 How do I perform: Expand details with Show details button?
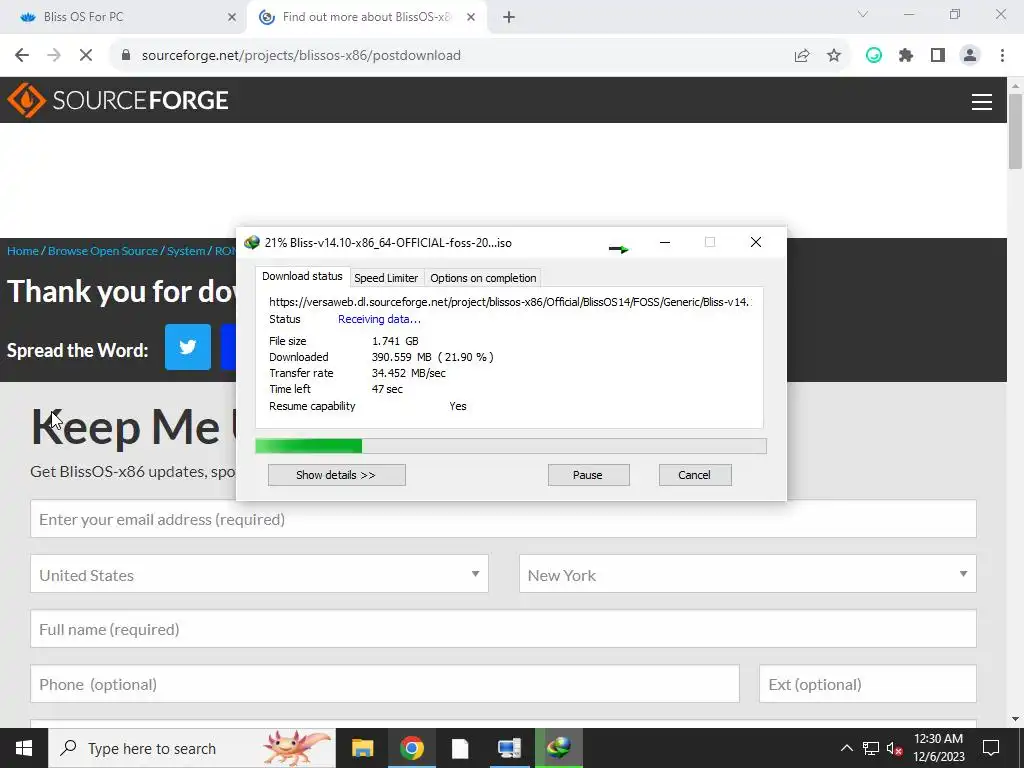click(336, 475)
